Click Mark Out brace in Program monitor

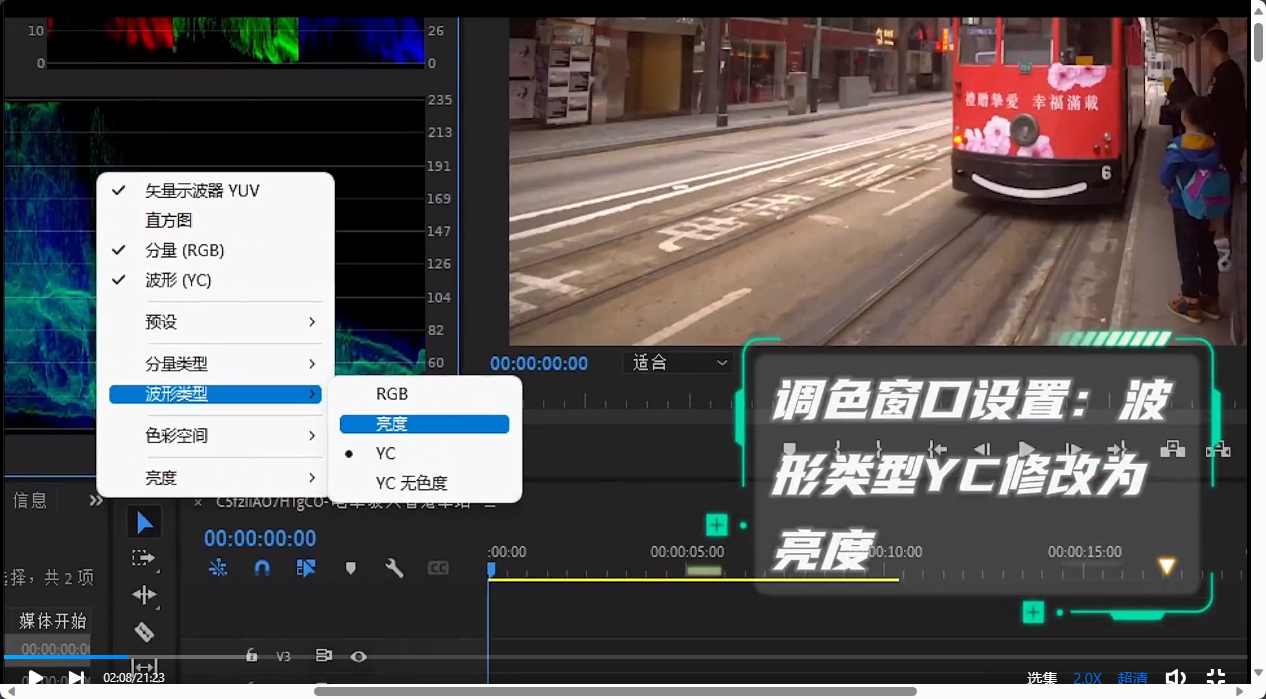pos(878,449)
